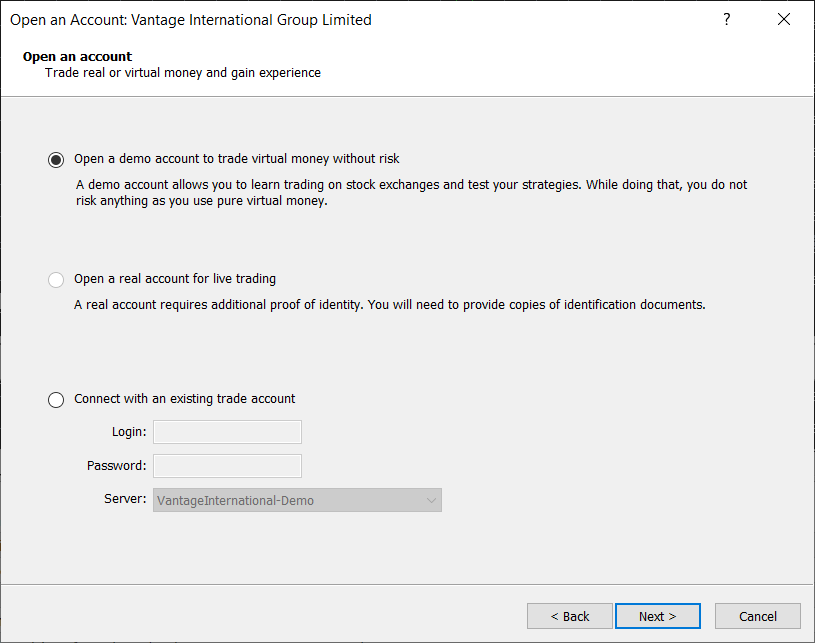
Task: Choose the real account radio button
Action: (56, 280)
